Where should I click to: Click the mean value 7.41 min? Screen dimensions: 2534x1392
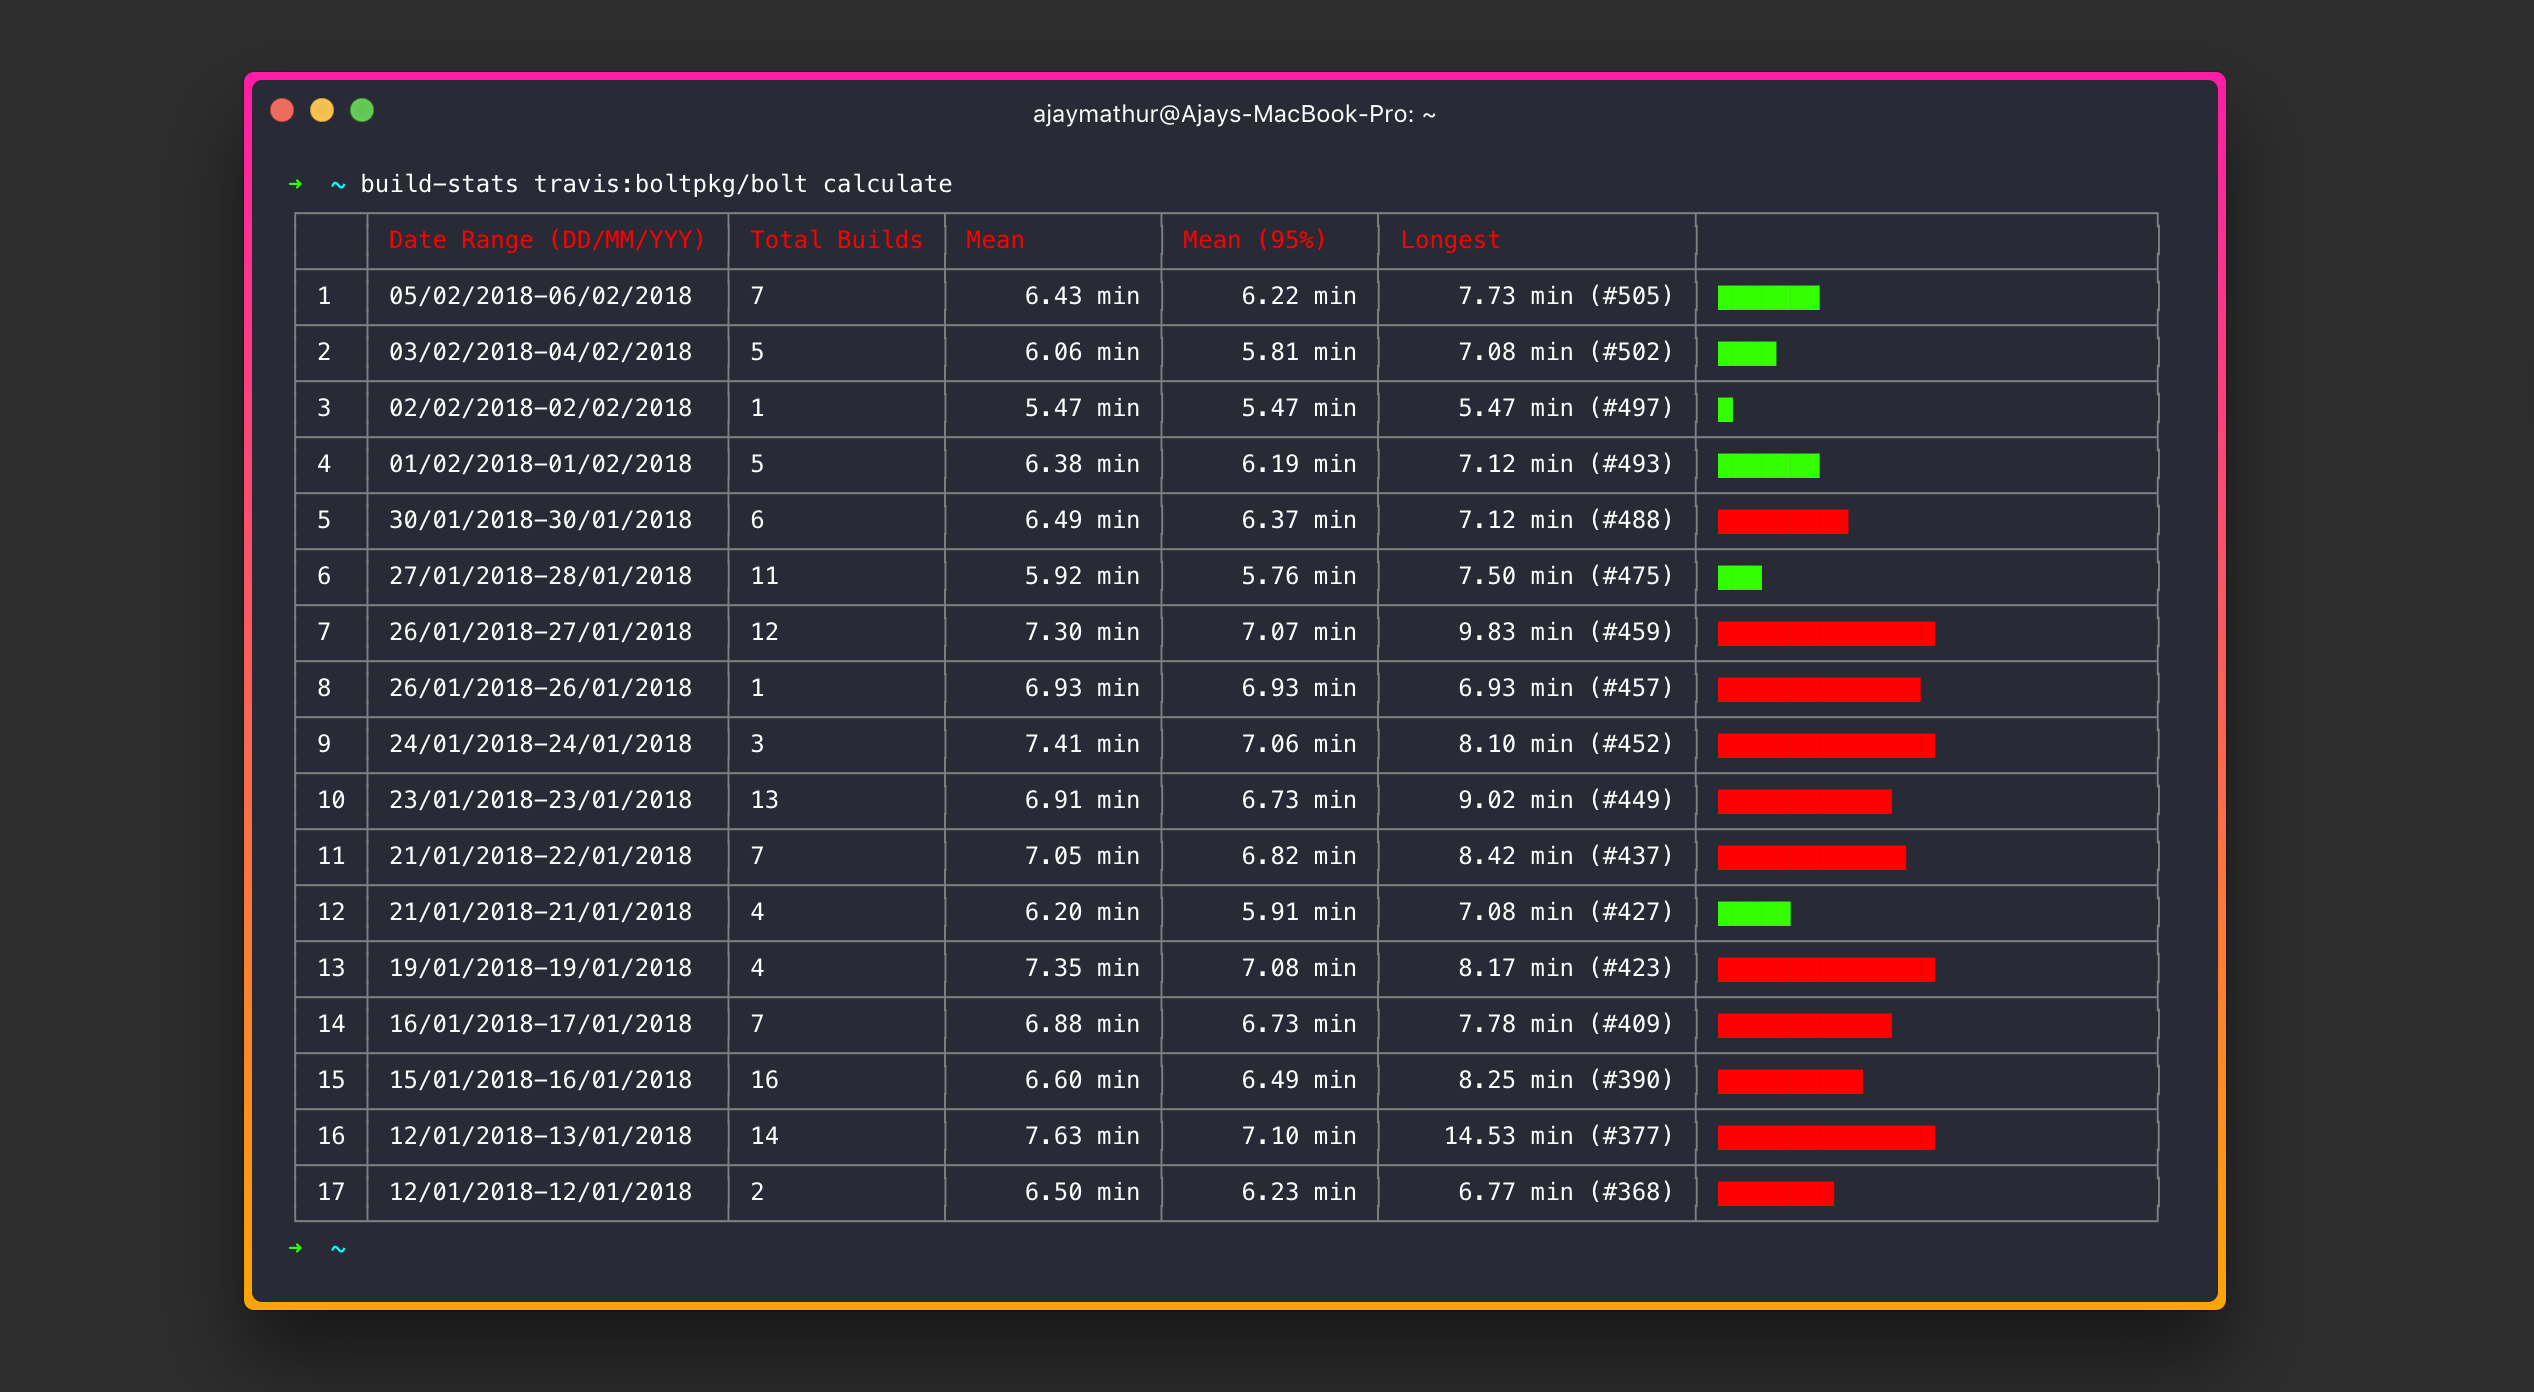pyautogui.click(x=1082, y=744)
